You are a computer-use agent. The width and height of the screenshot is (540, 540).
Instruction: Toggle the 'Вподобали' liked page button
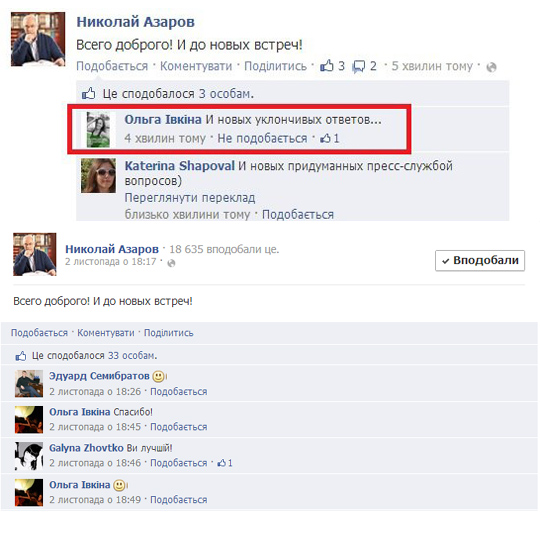[480, 260]
